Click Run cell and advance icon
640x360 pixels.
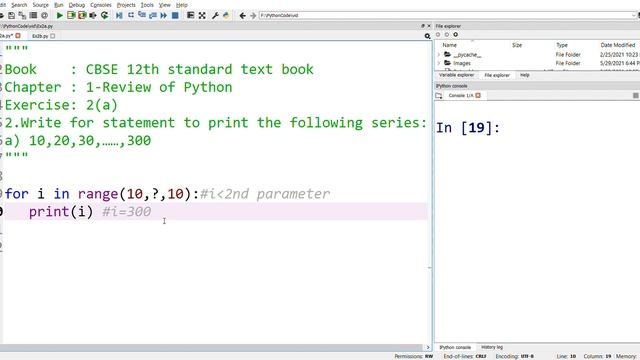click(82, 15)
